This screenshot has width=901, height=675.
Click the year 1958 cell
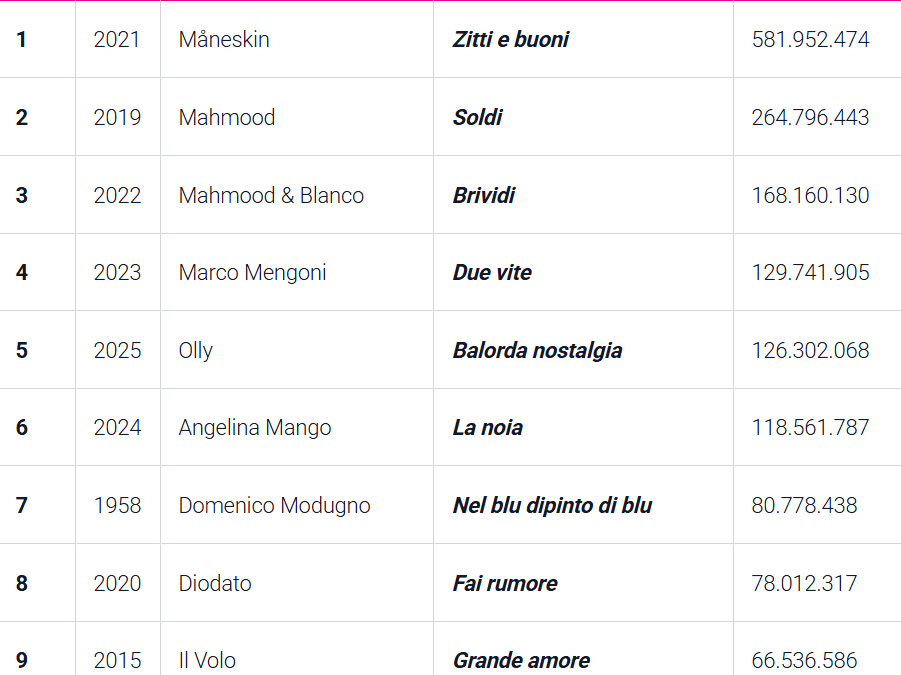(117, 506)
